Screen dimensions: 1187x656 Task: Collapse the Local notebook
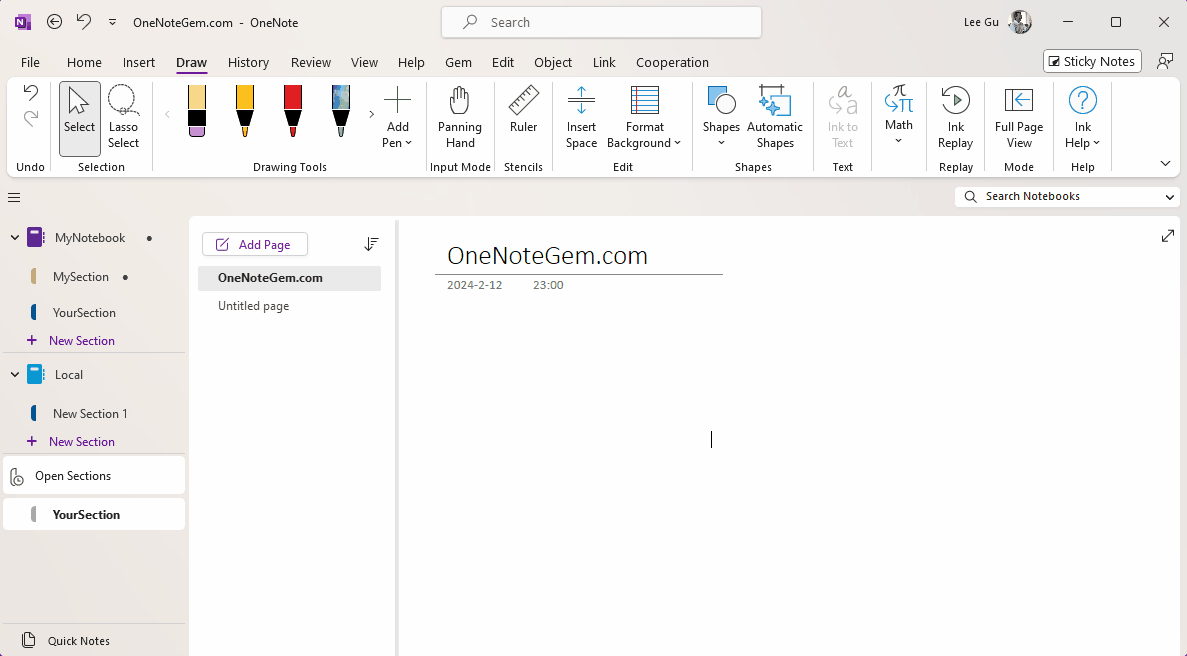(14, 375)
